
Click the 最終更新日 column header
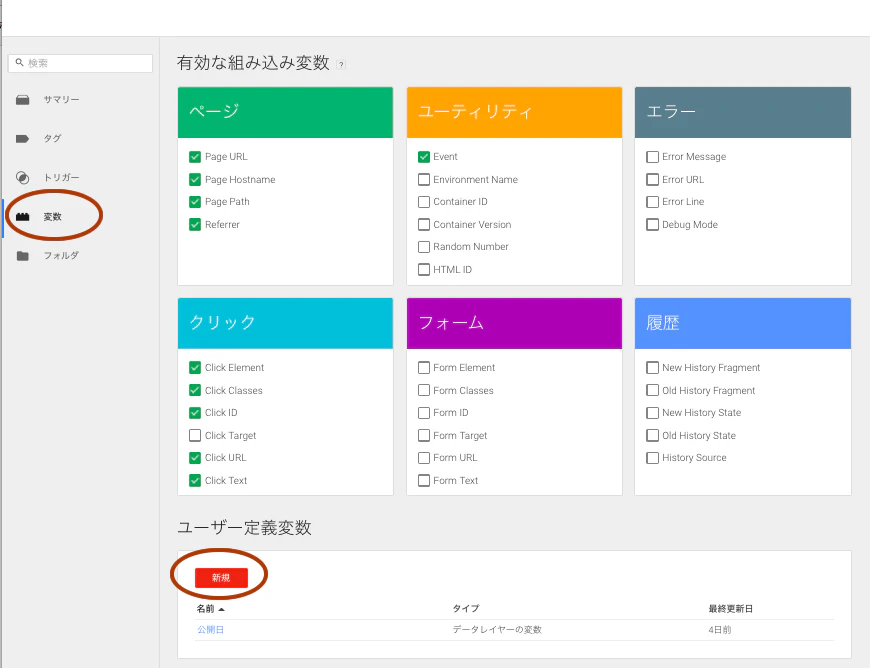coord(731,609)
